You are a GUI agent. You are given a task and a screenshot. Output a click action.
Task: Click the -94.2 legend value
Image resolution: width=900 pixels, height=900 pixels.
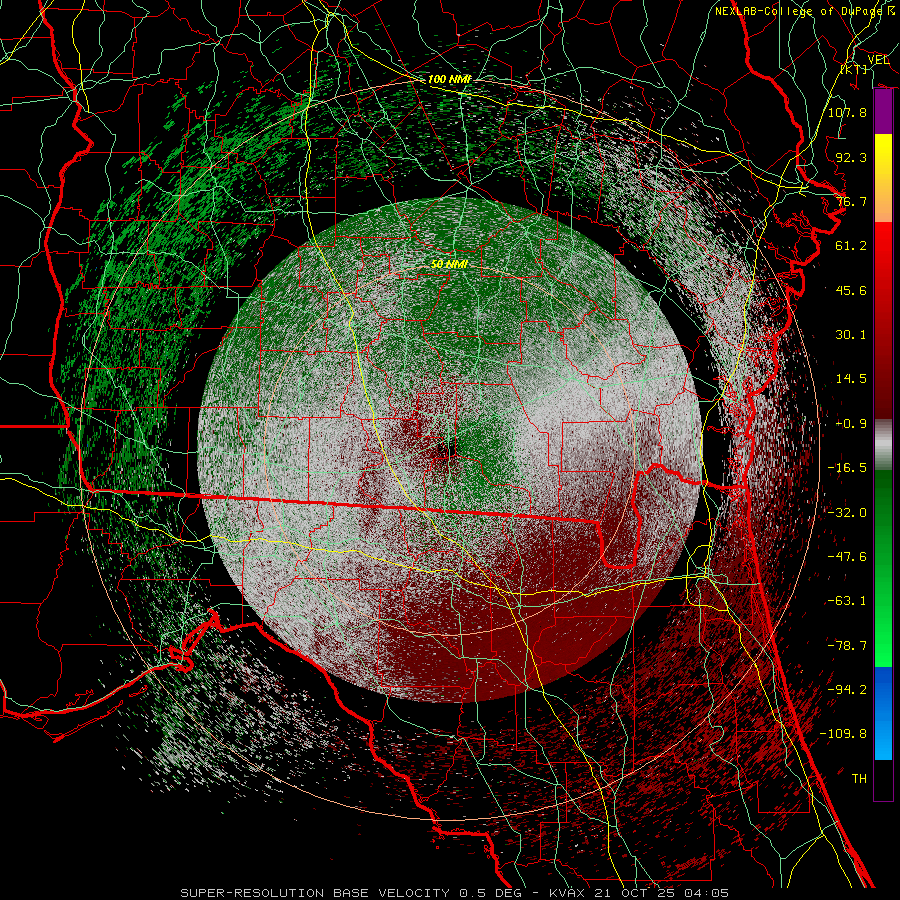(847, 690)
